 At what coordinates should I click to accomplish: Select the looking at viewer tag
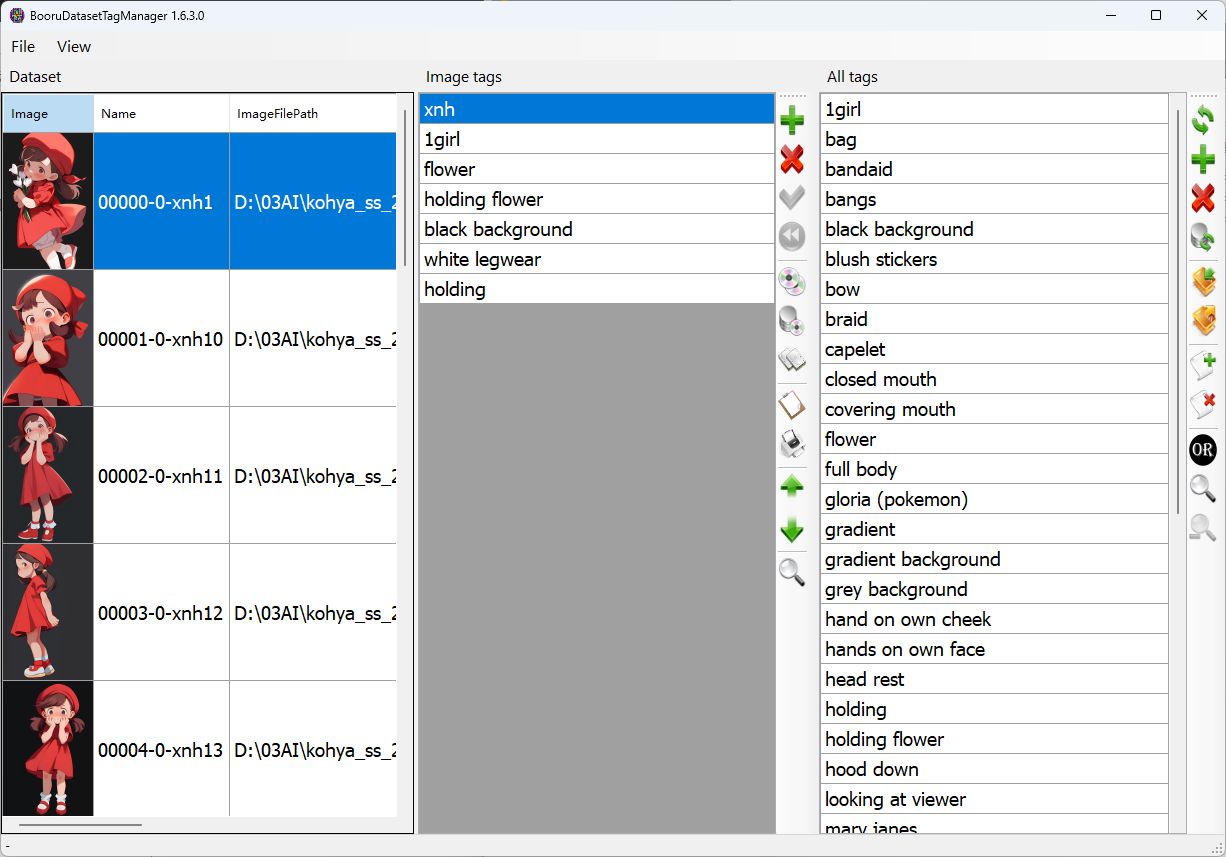(995, 799)
